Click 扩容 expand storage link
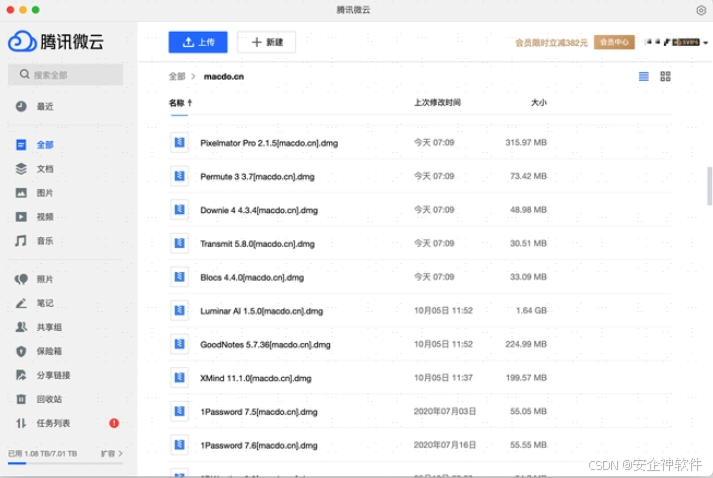 click(112, 453)
